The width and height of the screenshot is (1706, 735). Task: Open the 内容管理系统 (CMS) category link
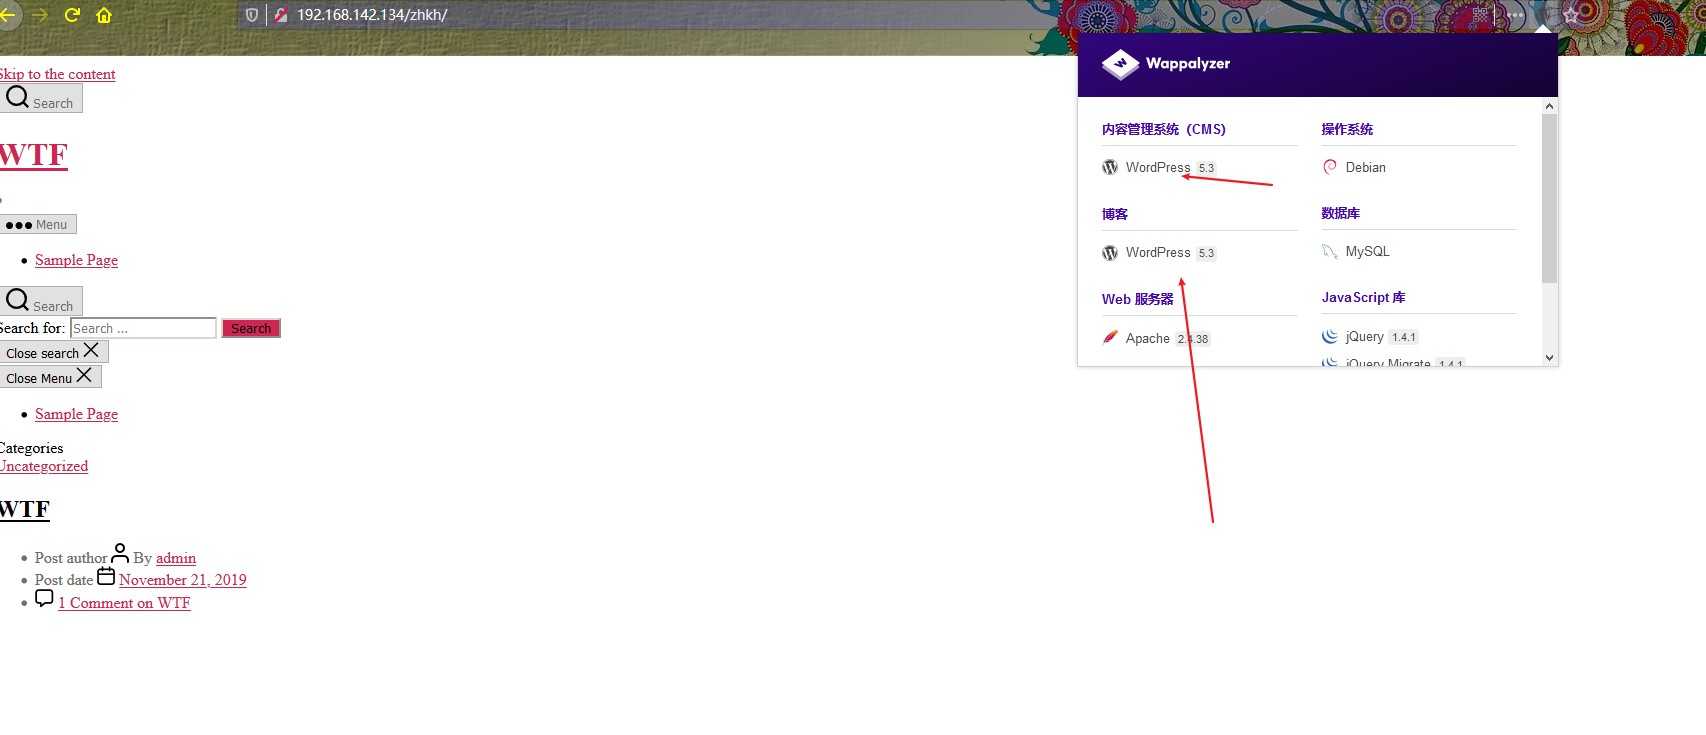pos(1164,129)
